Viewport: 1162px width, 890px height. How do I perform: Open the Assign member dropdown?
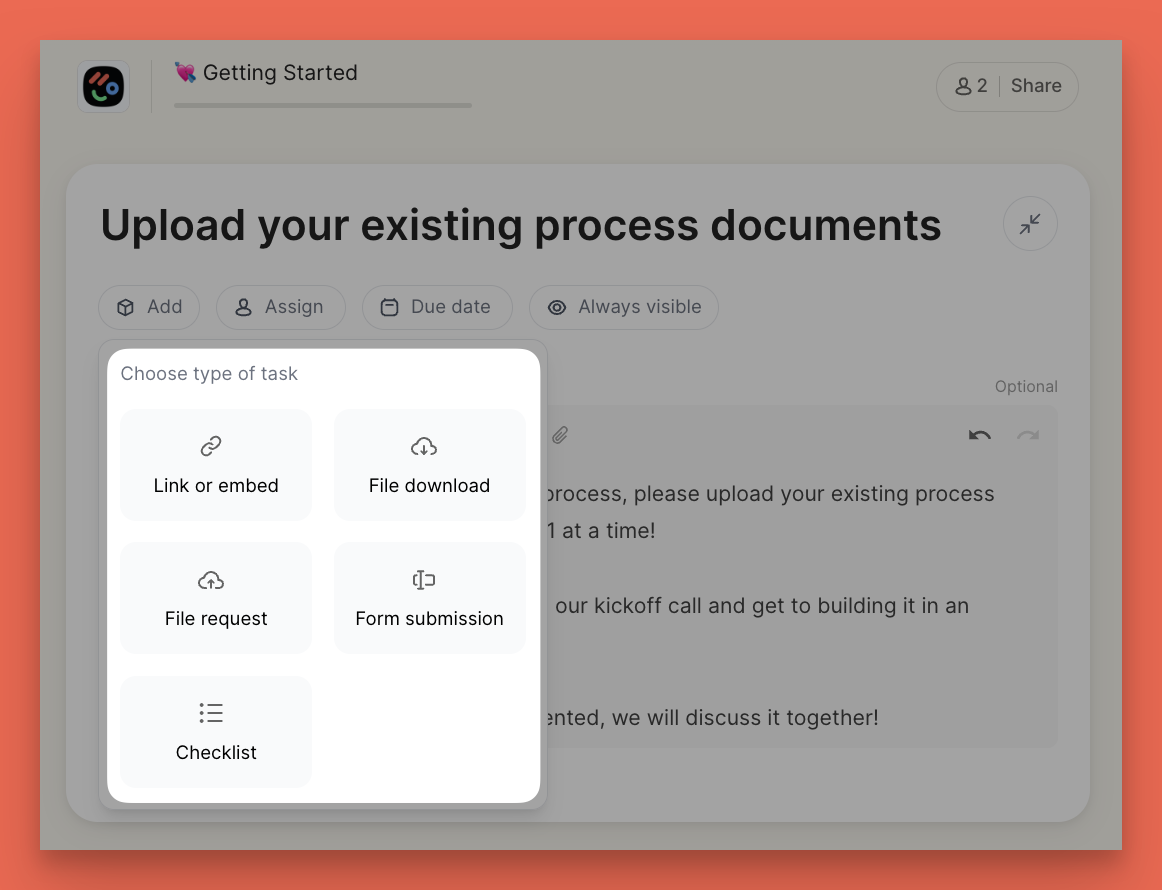click(280, 307)
